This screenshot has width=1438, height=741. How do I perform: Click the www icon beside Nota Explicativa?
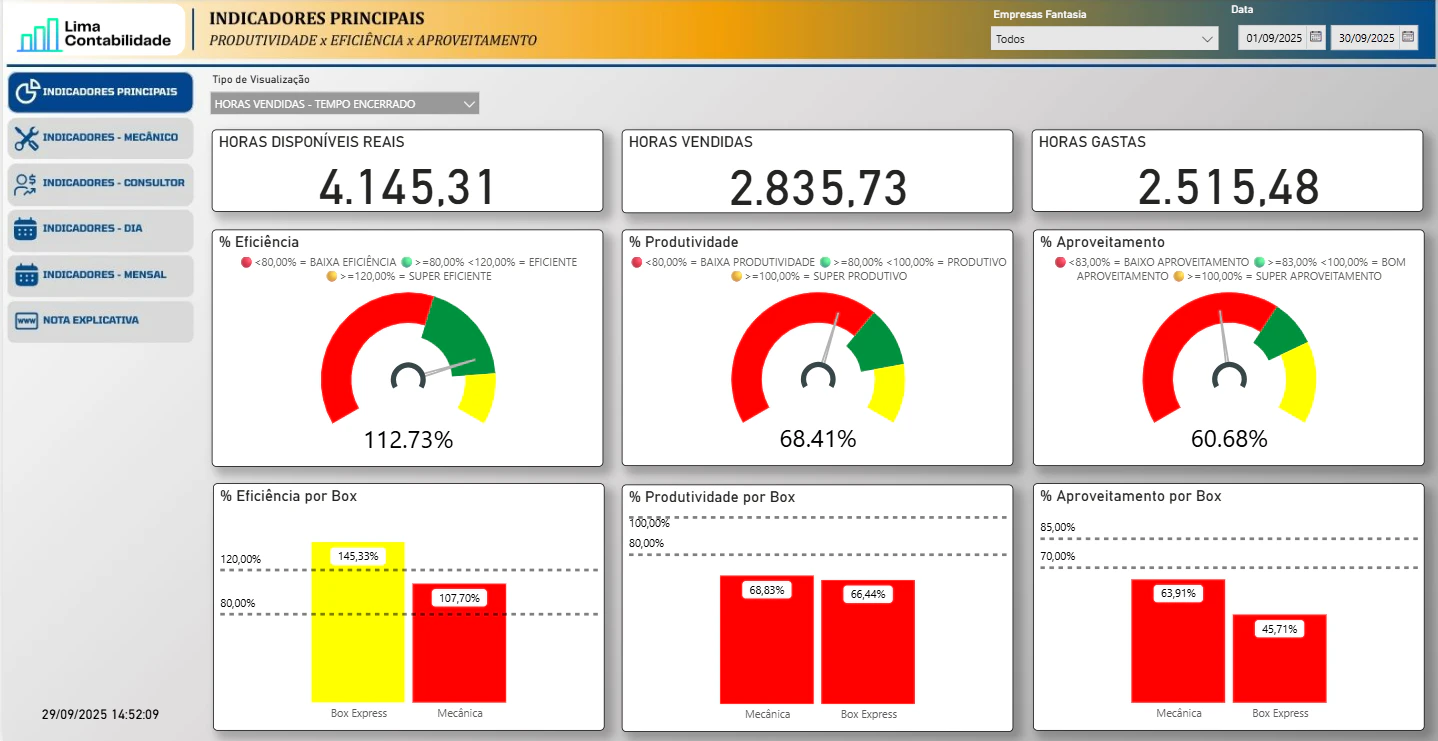coord(27,321)
